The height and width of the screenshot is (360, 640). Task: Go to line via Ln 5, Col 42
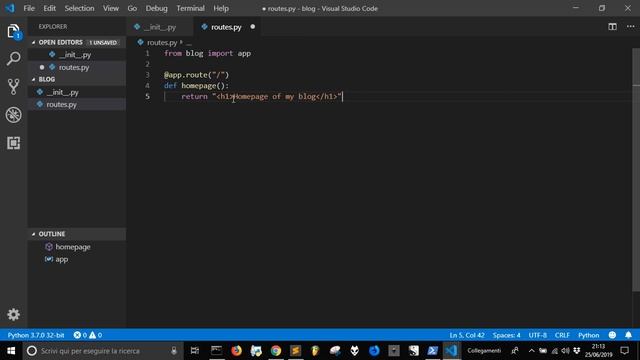(x=467, y=335)
